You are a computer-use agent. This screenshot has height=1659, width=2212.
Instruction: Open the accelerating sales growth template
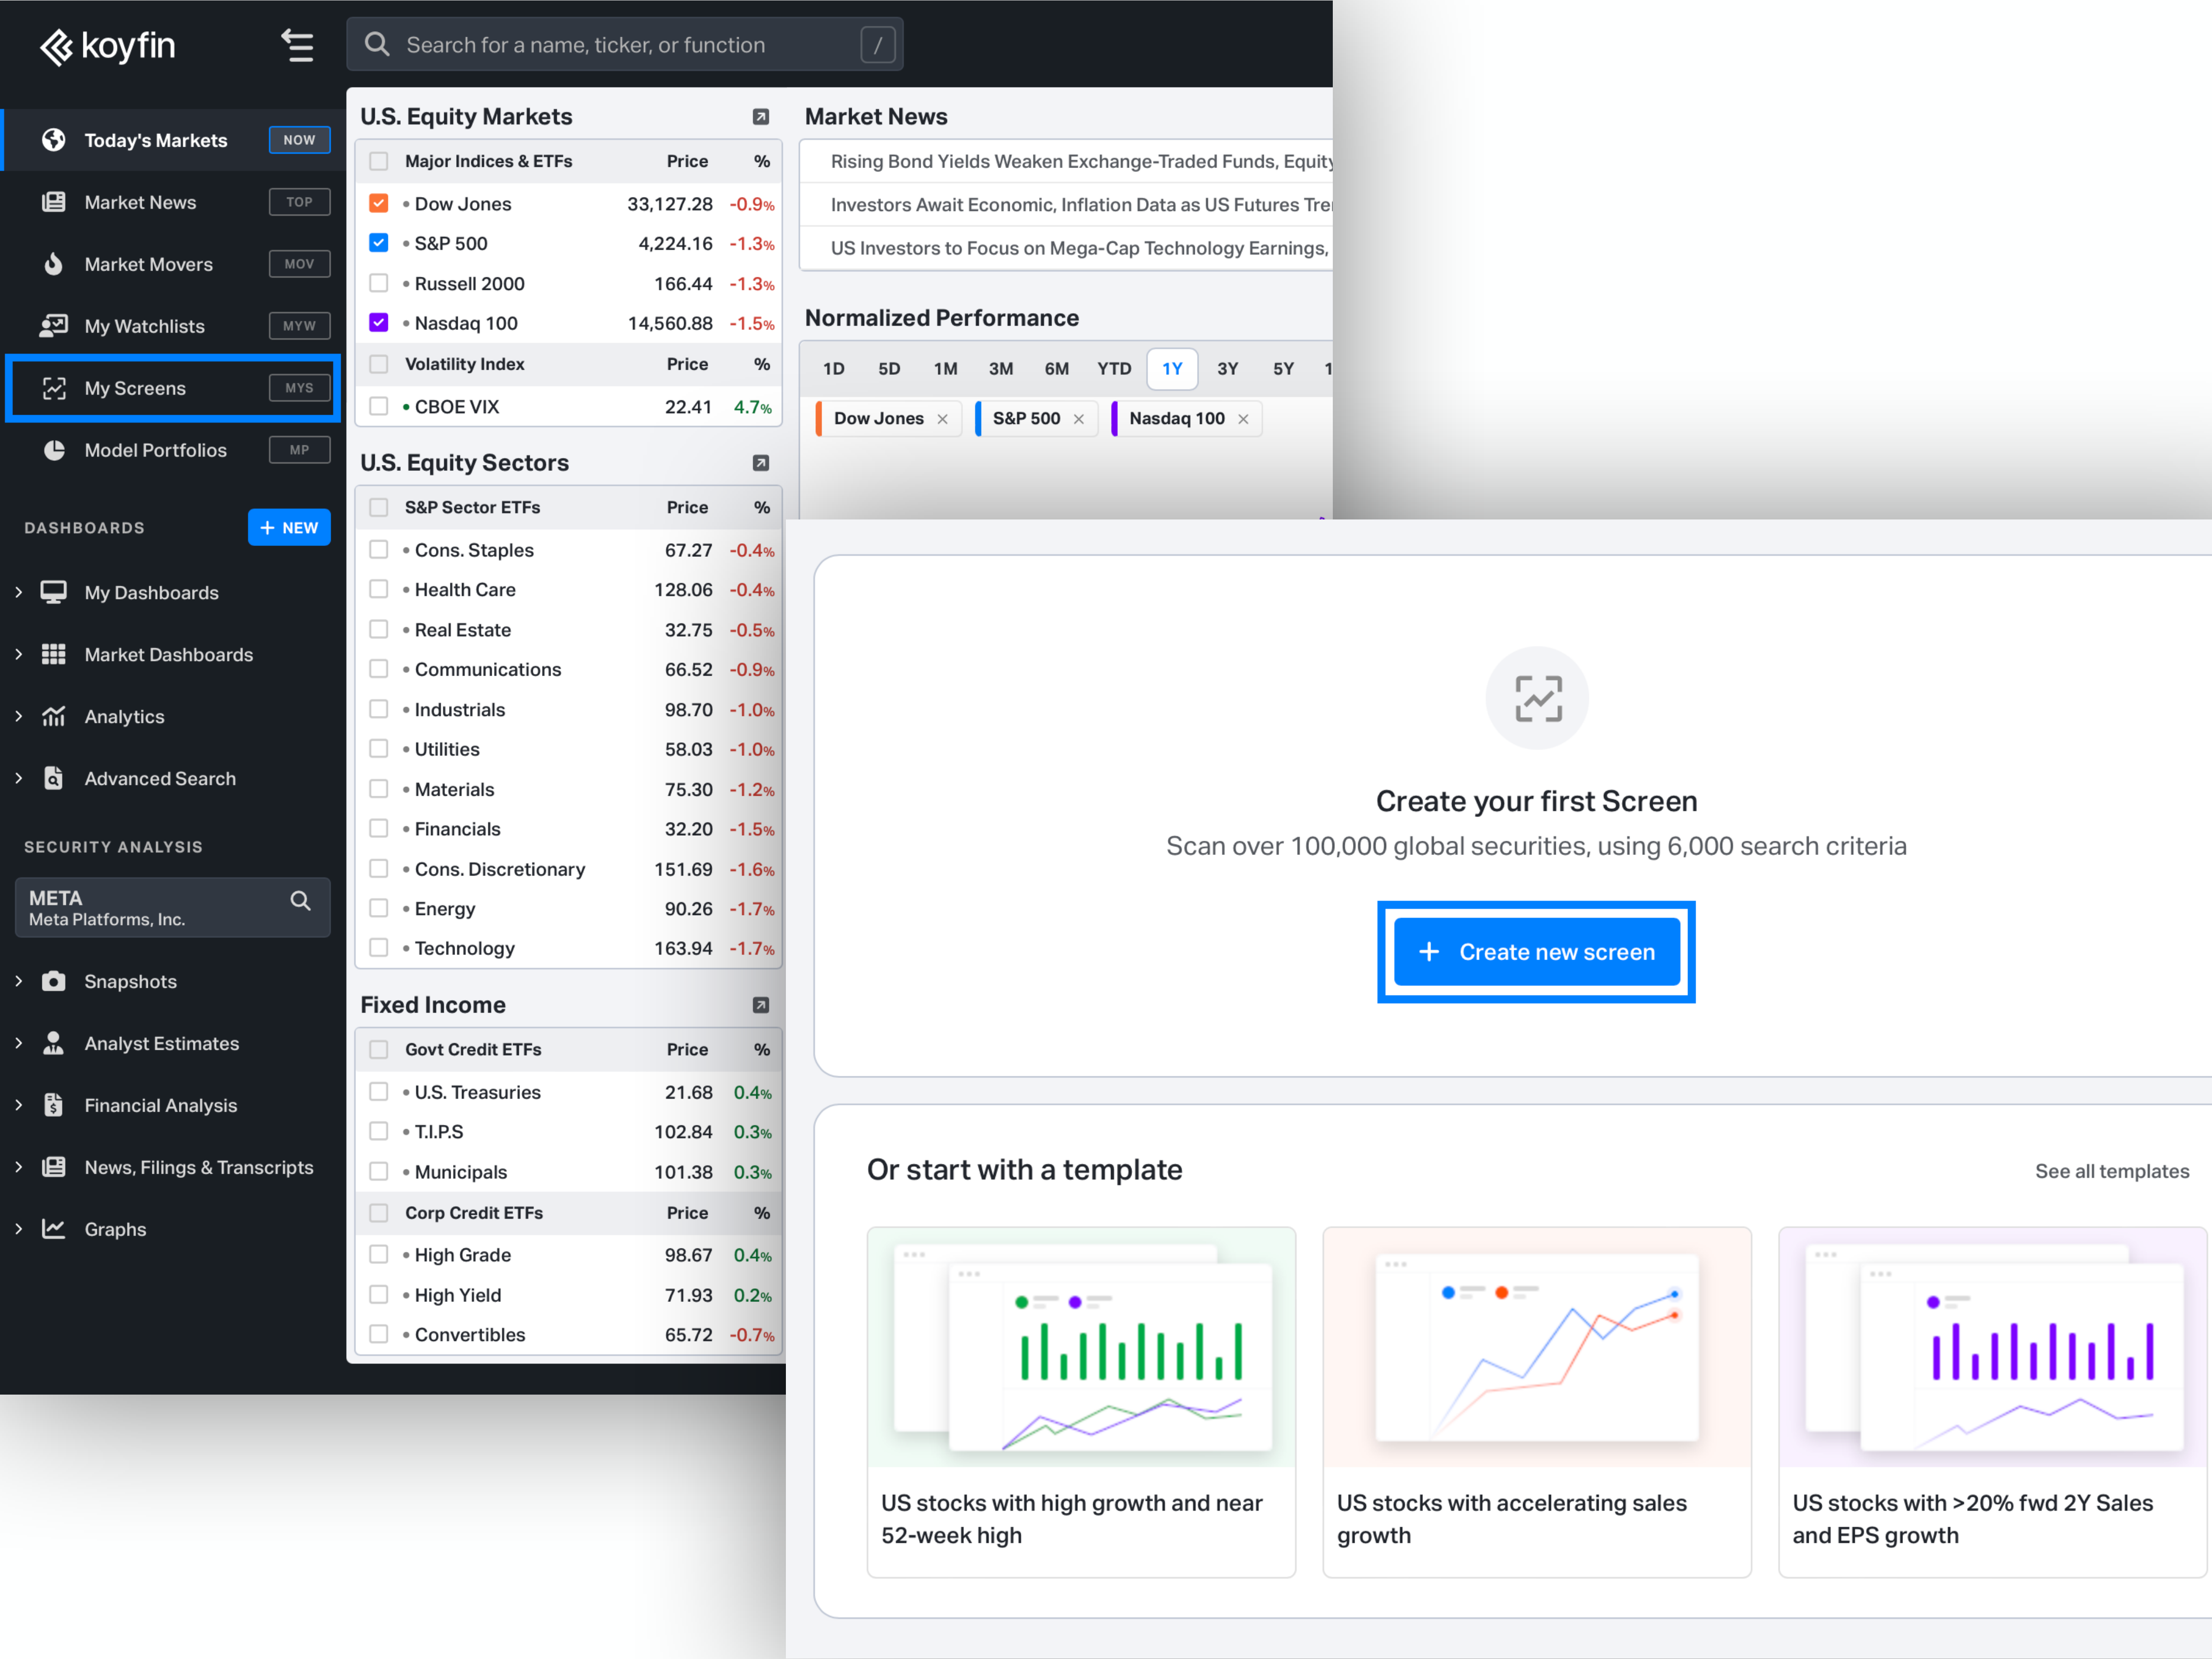click(x=1537, y=1402)
